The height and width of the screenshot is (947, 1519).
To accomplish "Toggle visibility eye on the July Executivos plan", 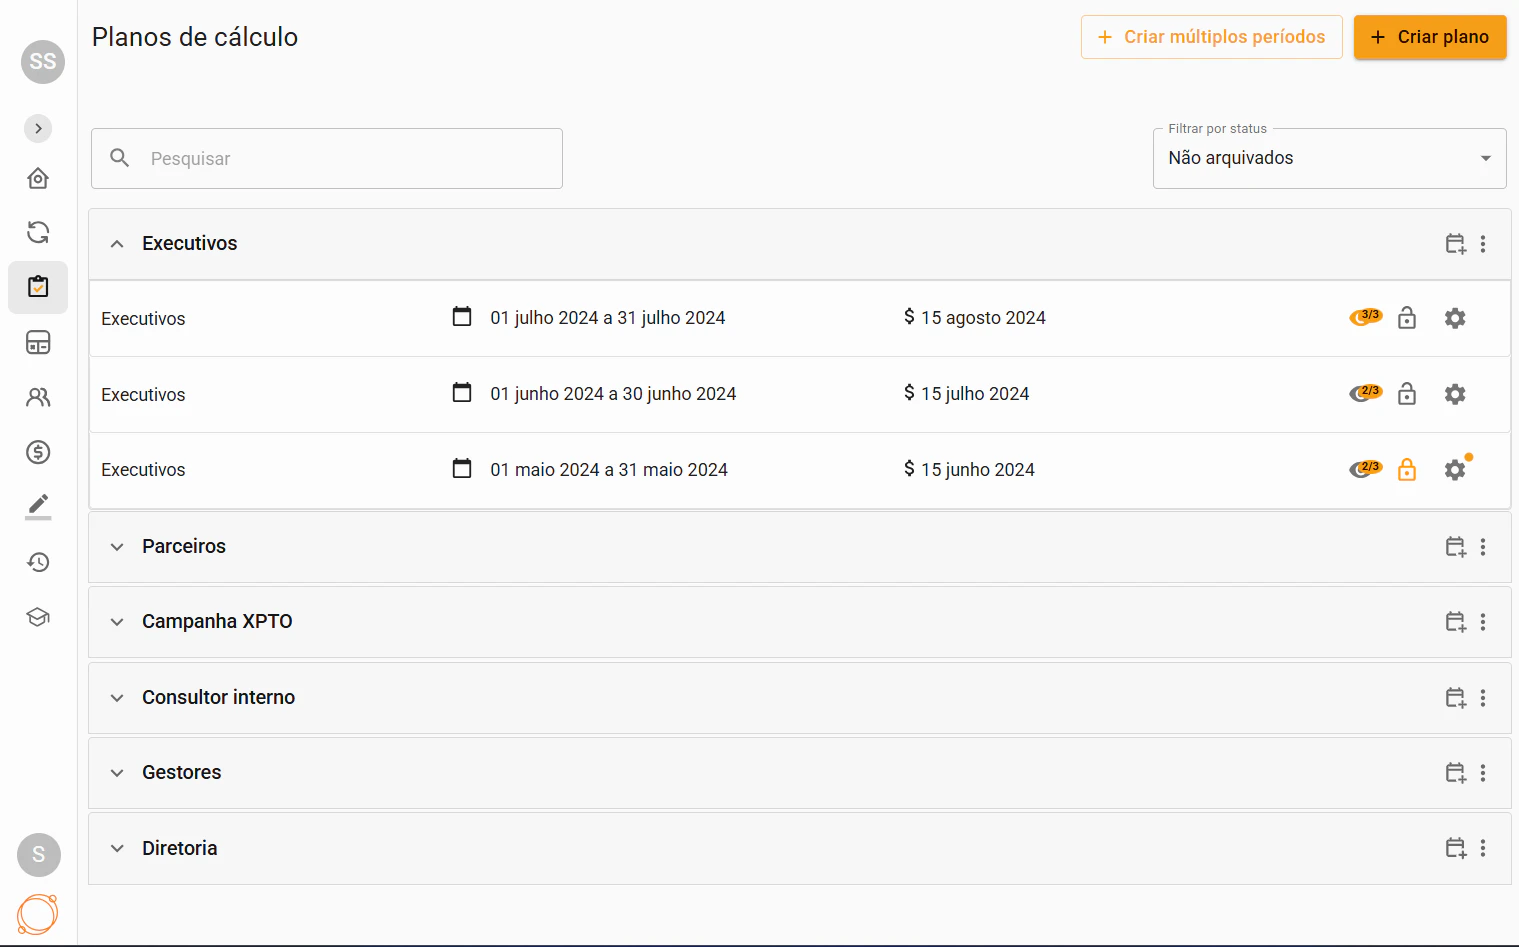I will pos(1365,317).
